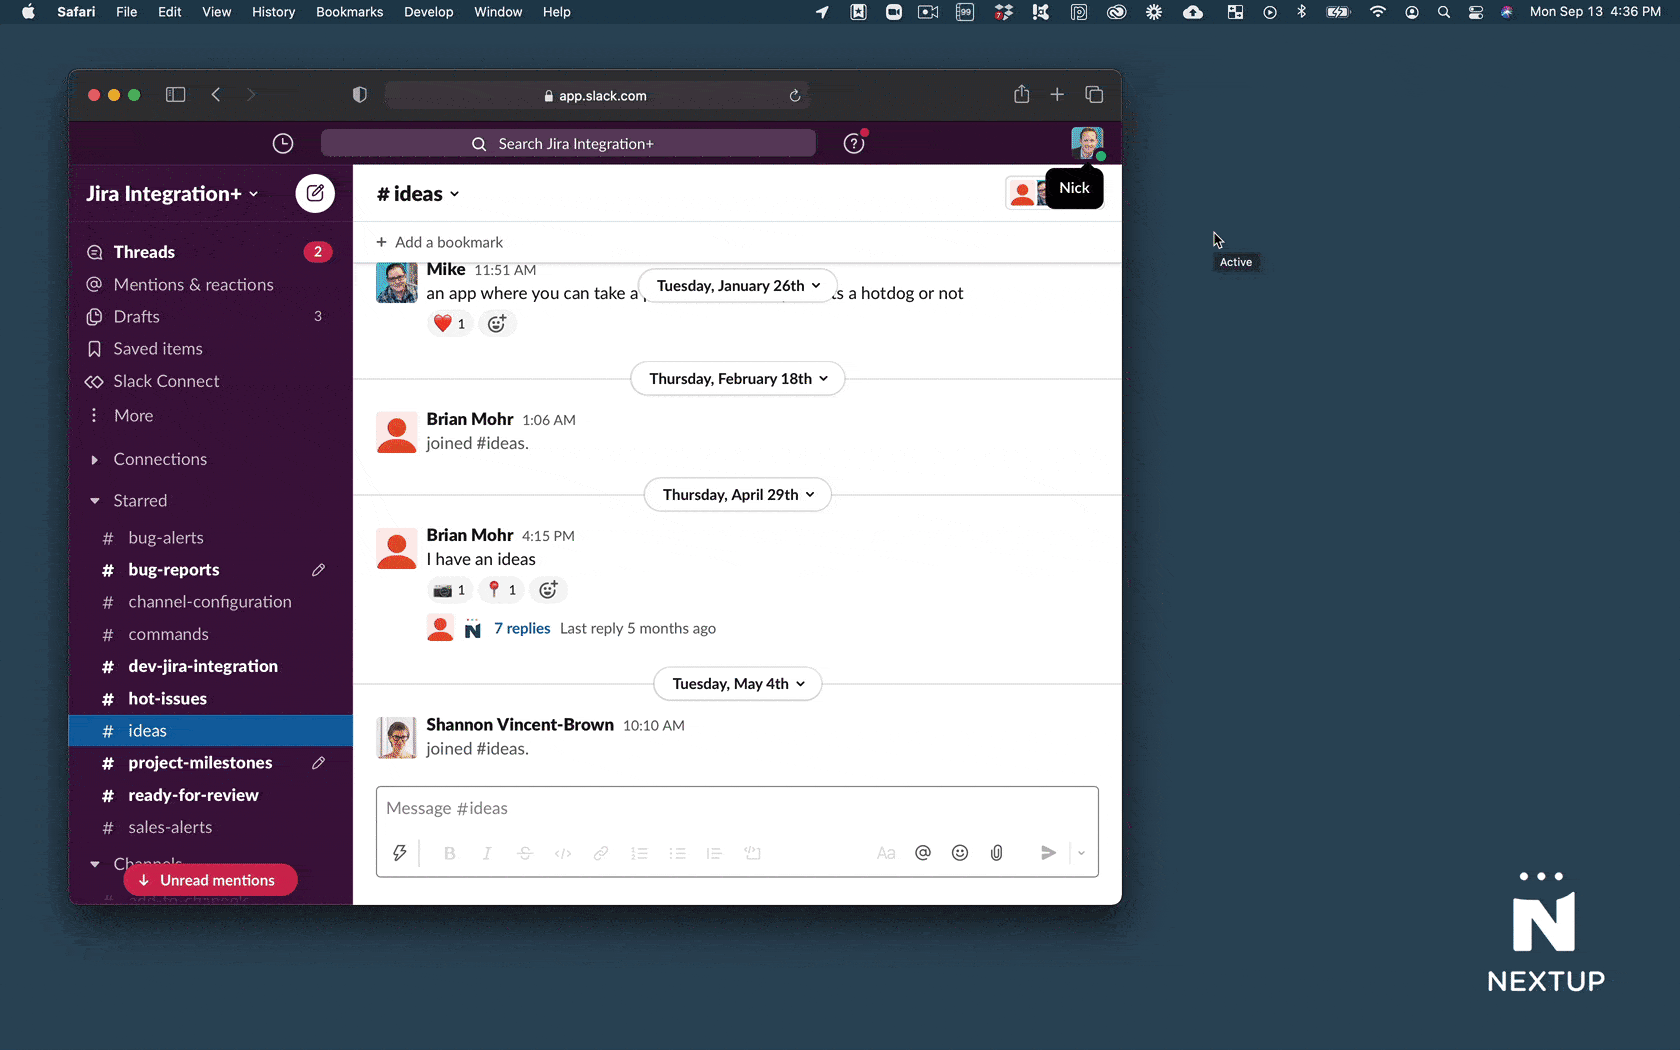
Task: Expand the Connections section
Action: tap(95, 460)
